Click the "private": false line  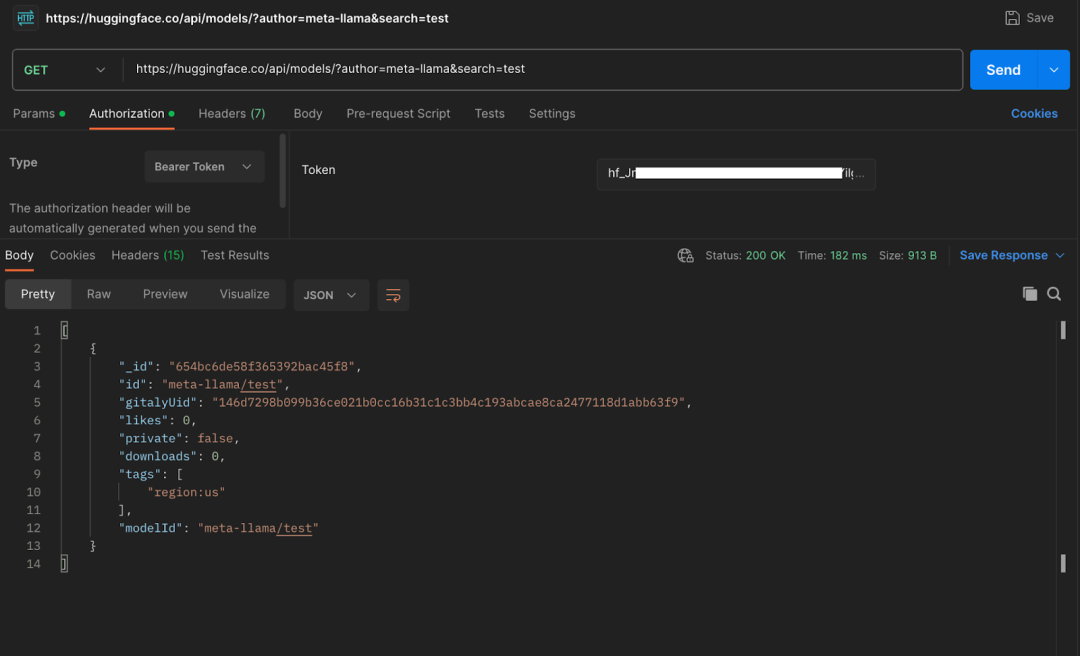(x=179, y=438)
